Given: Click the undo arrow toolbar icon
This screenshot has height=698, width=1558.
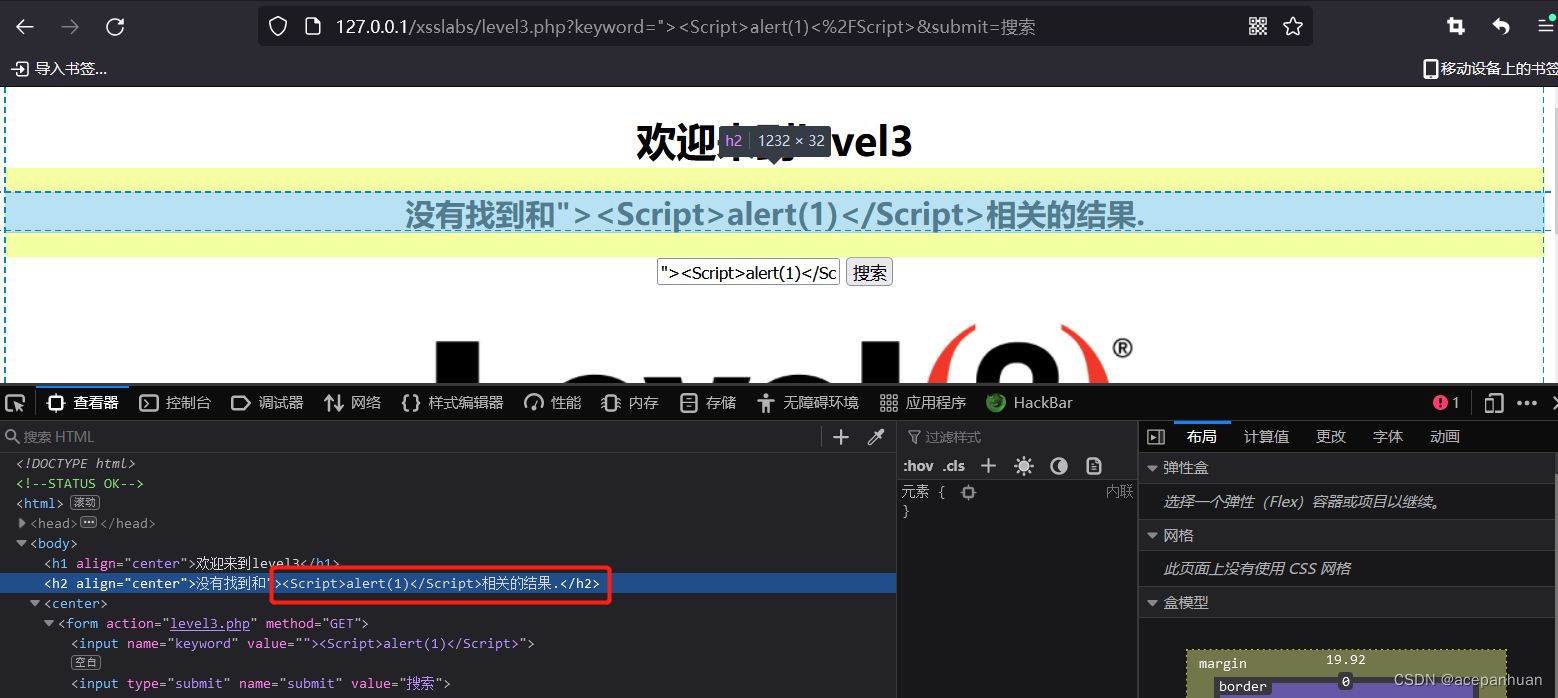Looking at the screenshot, I should [x=1501, y=27].
